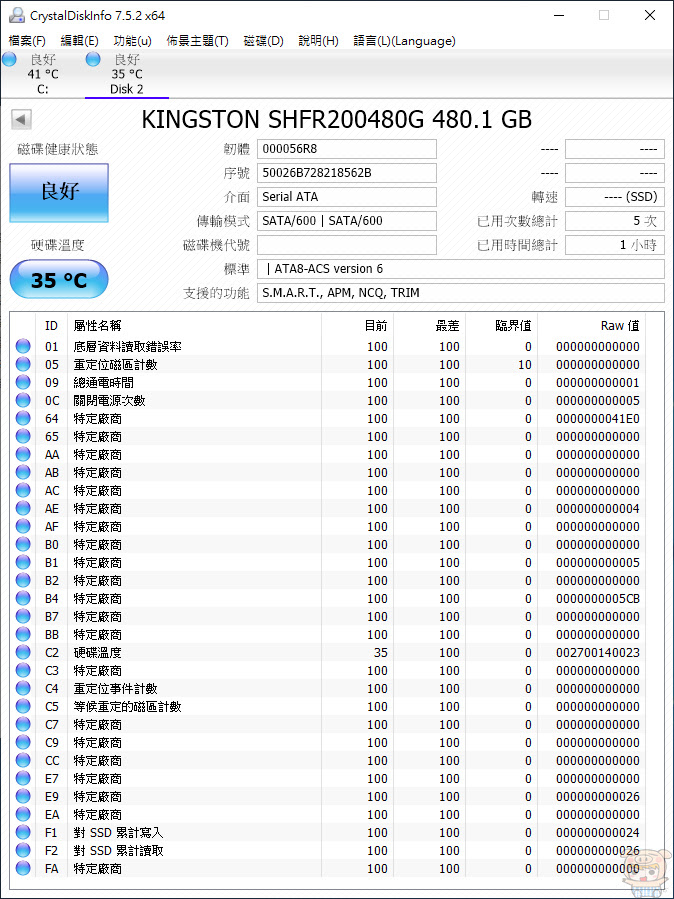The width and height of the screenshot is (674, 899).
Task: Click the blue status orb for ID AE
Action: click(x=23, y=509)
